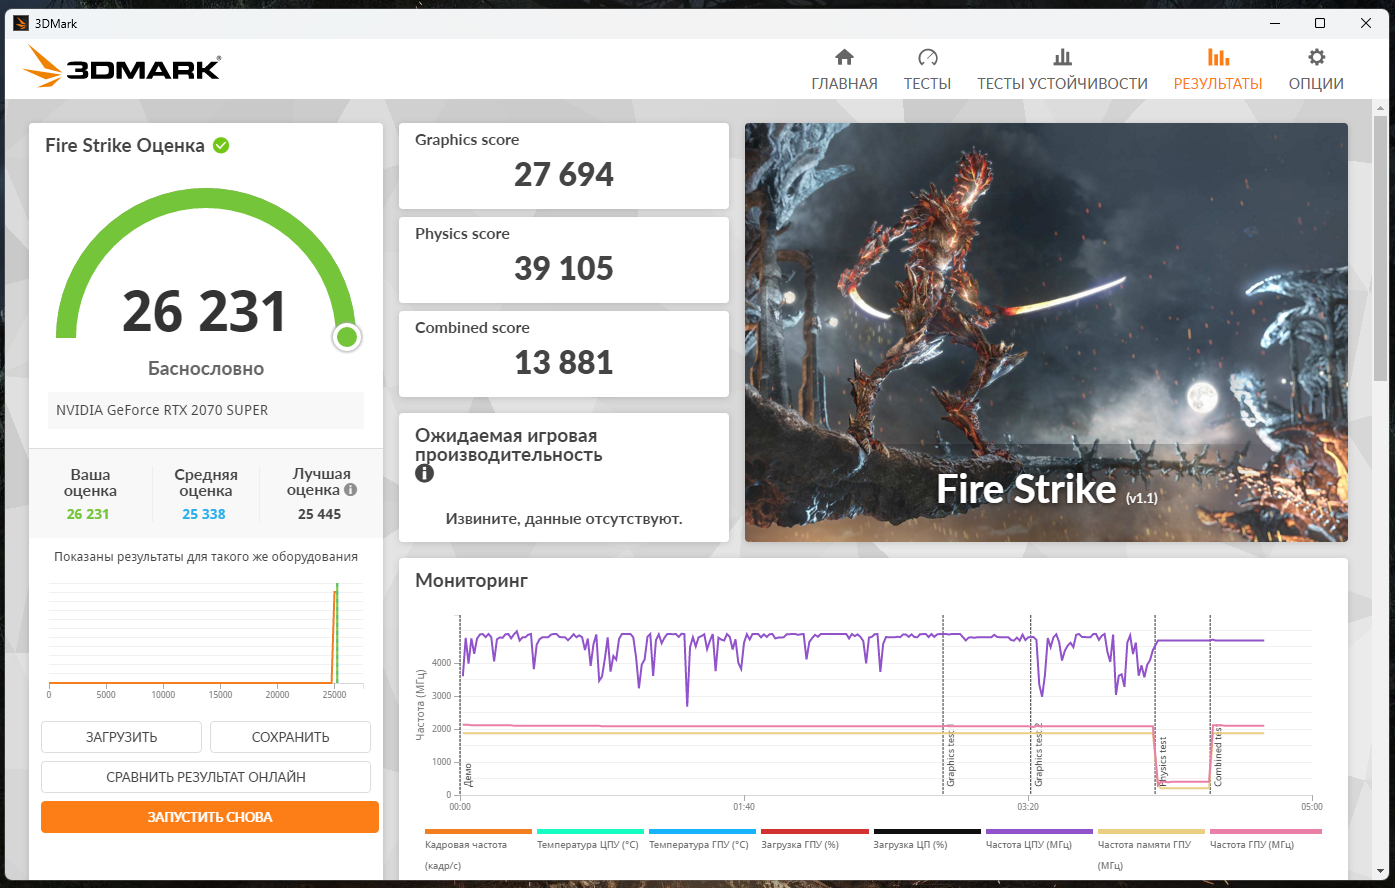The width and height of the screenshot is (1395, 888).
Task: Click the vertical scrollbar on the right
Action: (x=1382, y=240)
